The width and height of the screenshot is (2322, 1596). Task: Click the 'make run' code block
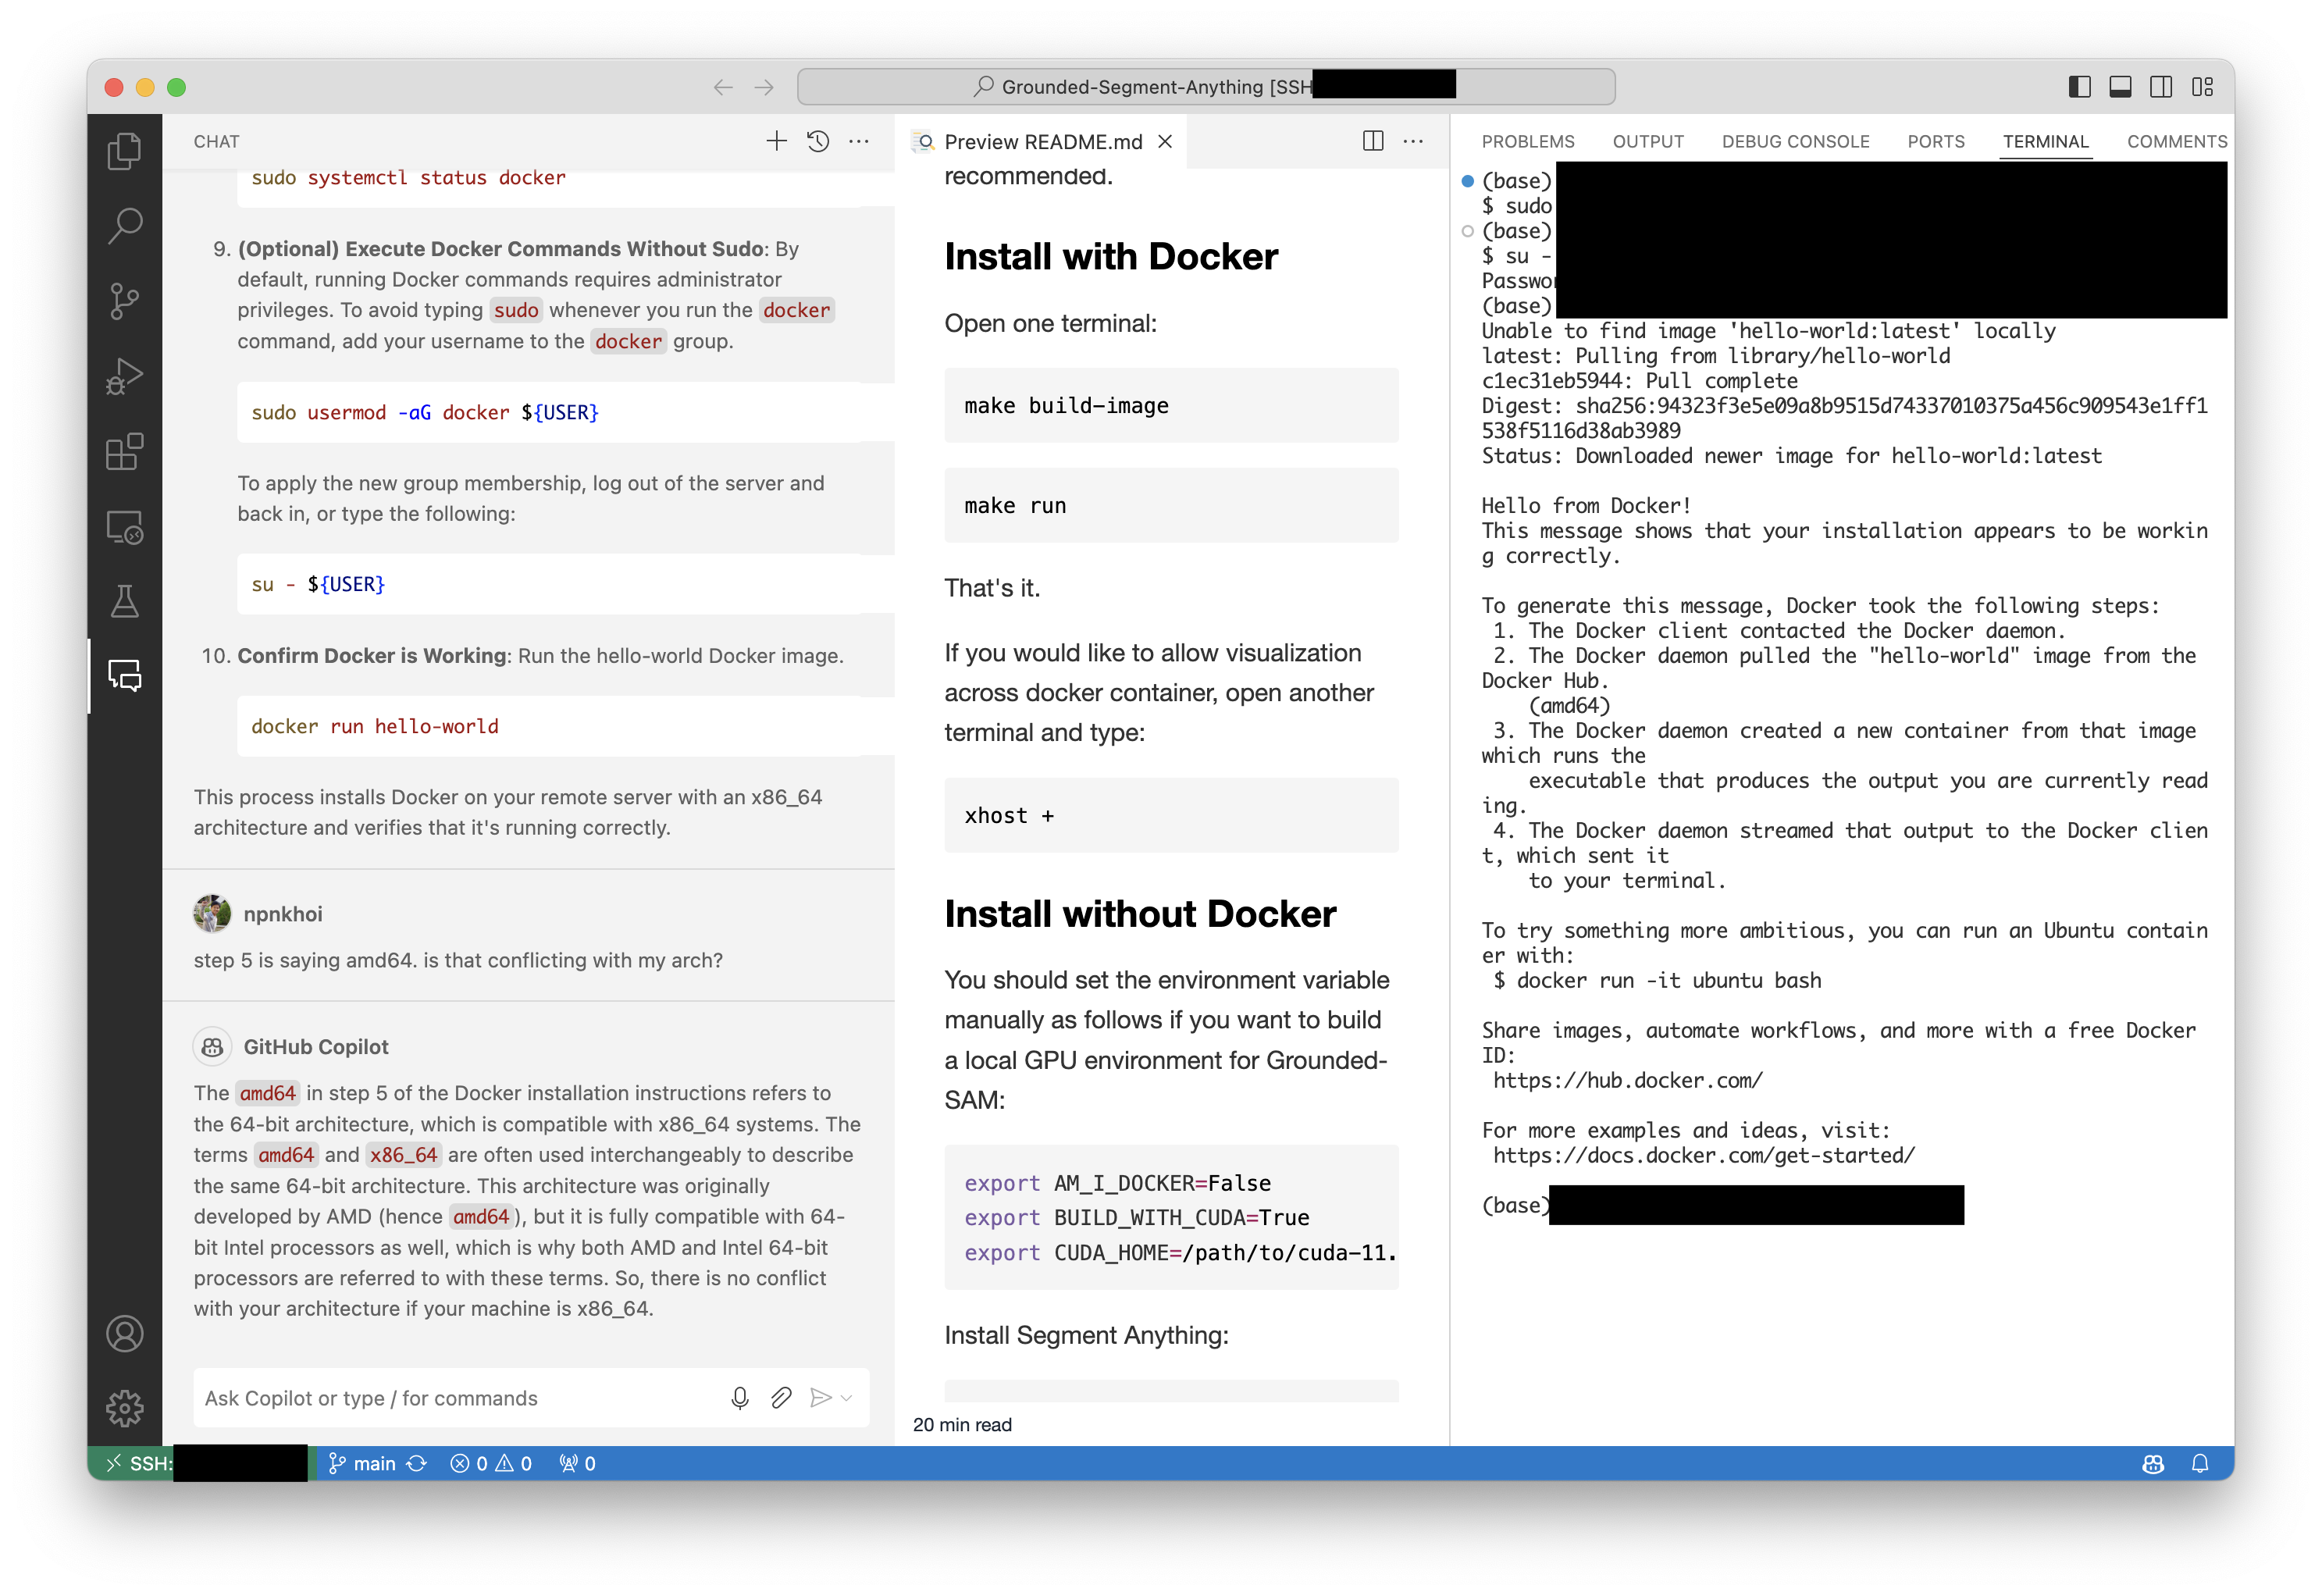pos(1170,505)
